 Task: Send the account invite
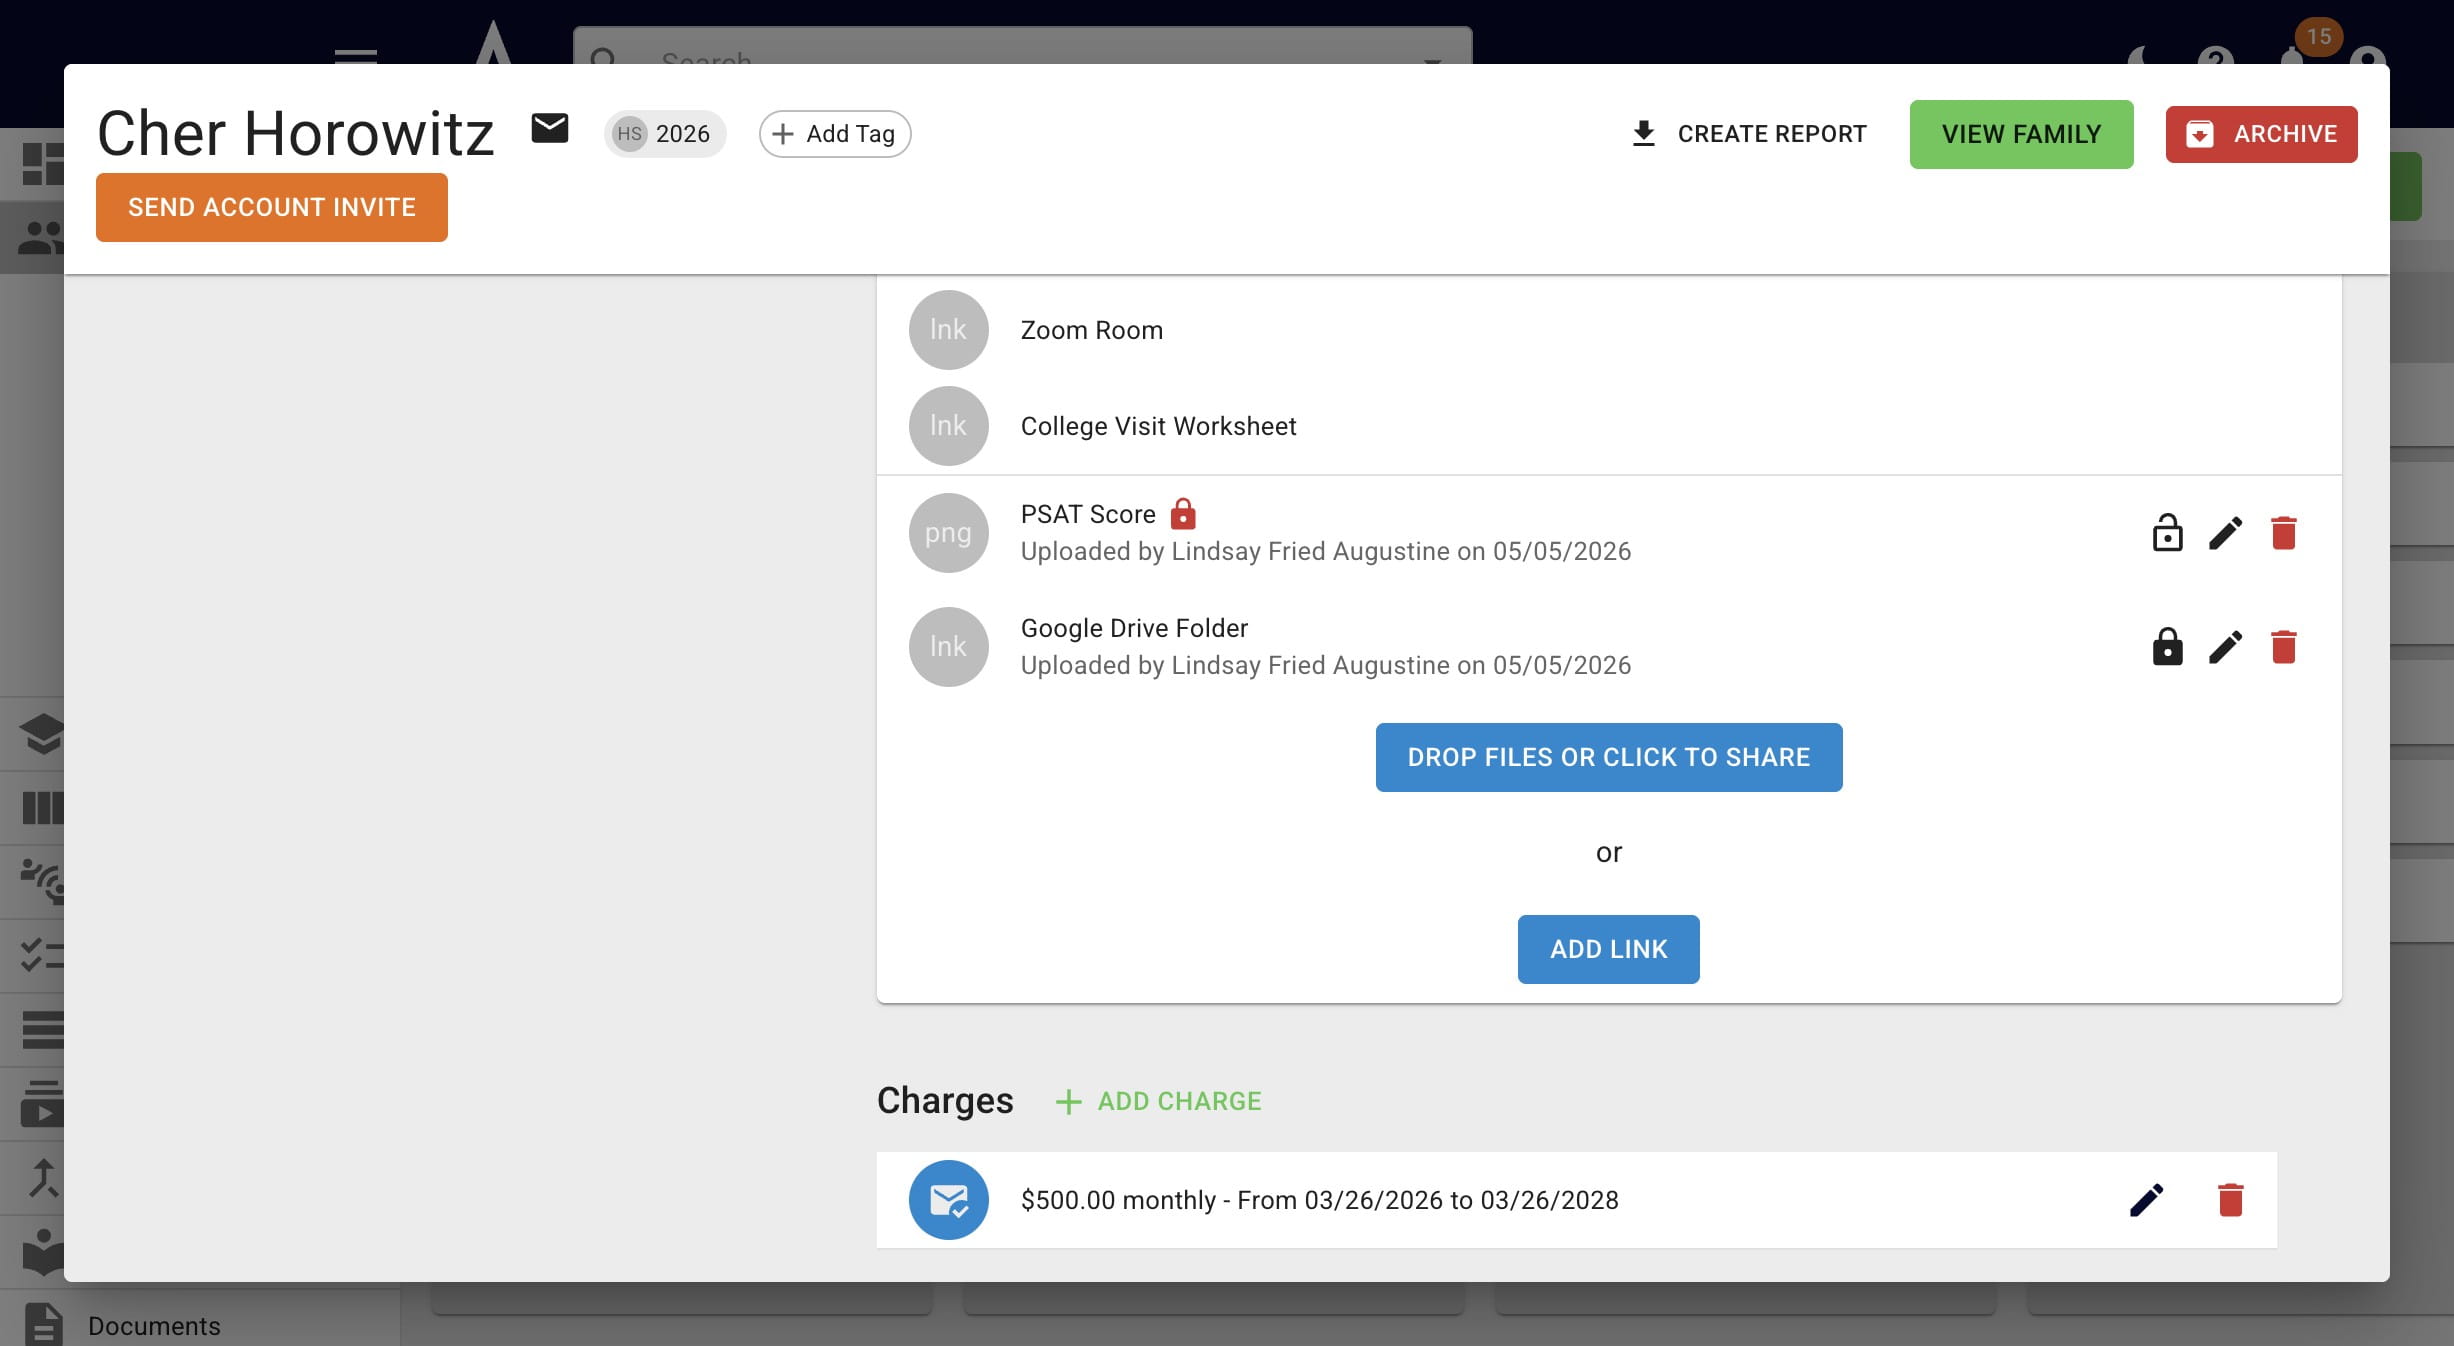point(272,207)
